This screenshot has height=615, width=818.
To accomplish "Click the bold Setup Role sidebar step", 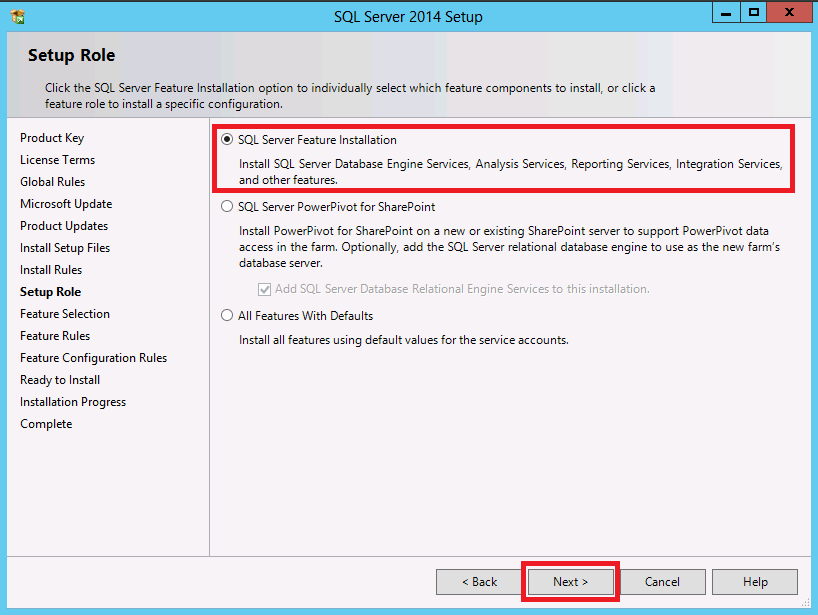I will tap(50, 292).
